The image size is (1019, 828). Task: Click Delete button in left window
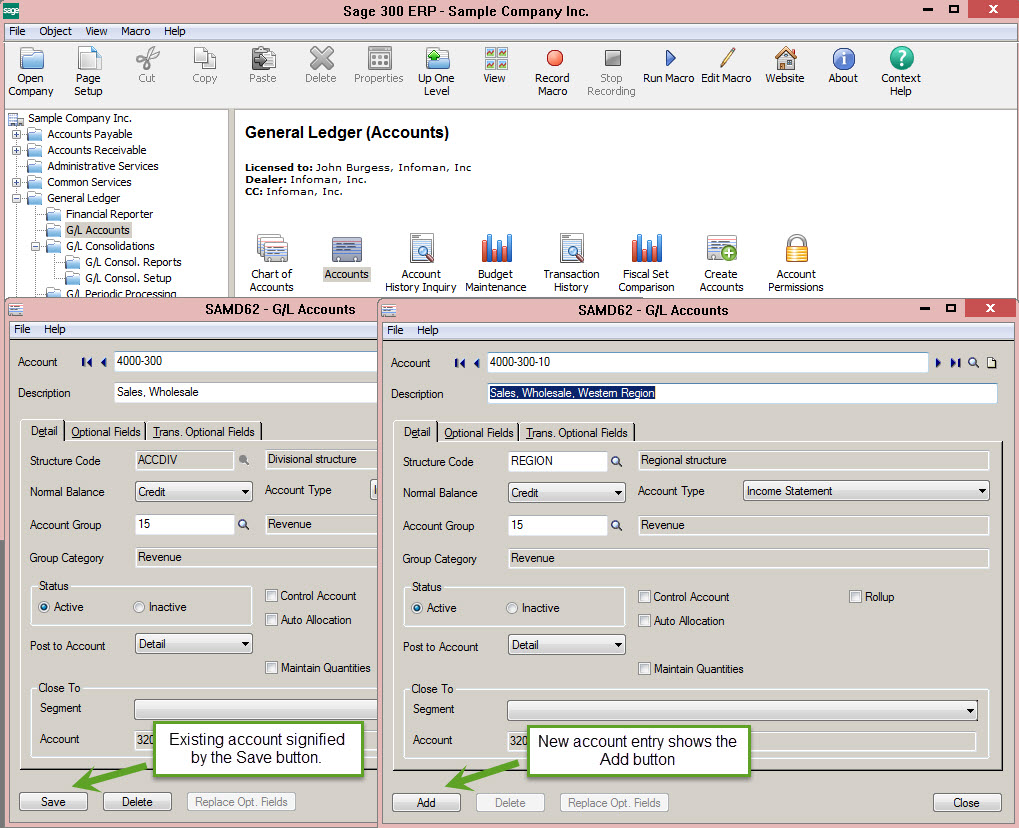pyautogui.click(x=137, y=801)
